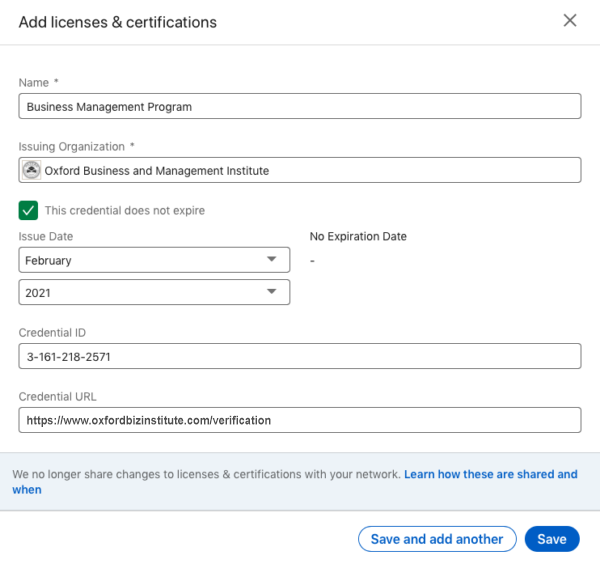
Task: Uncheck This credential does not expire
Action: (x=28, y=210)
